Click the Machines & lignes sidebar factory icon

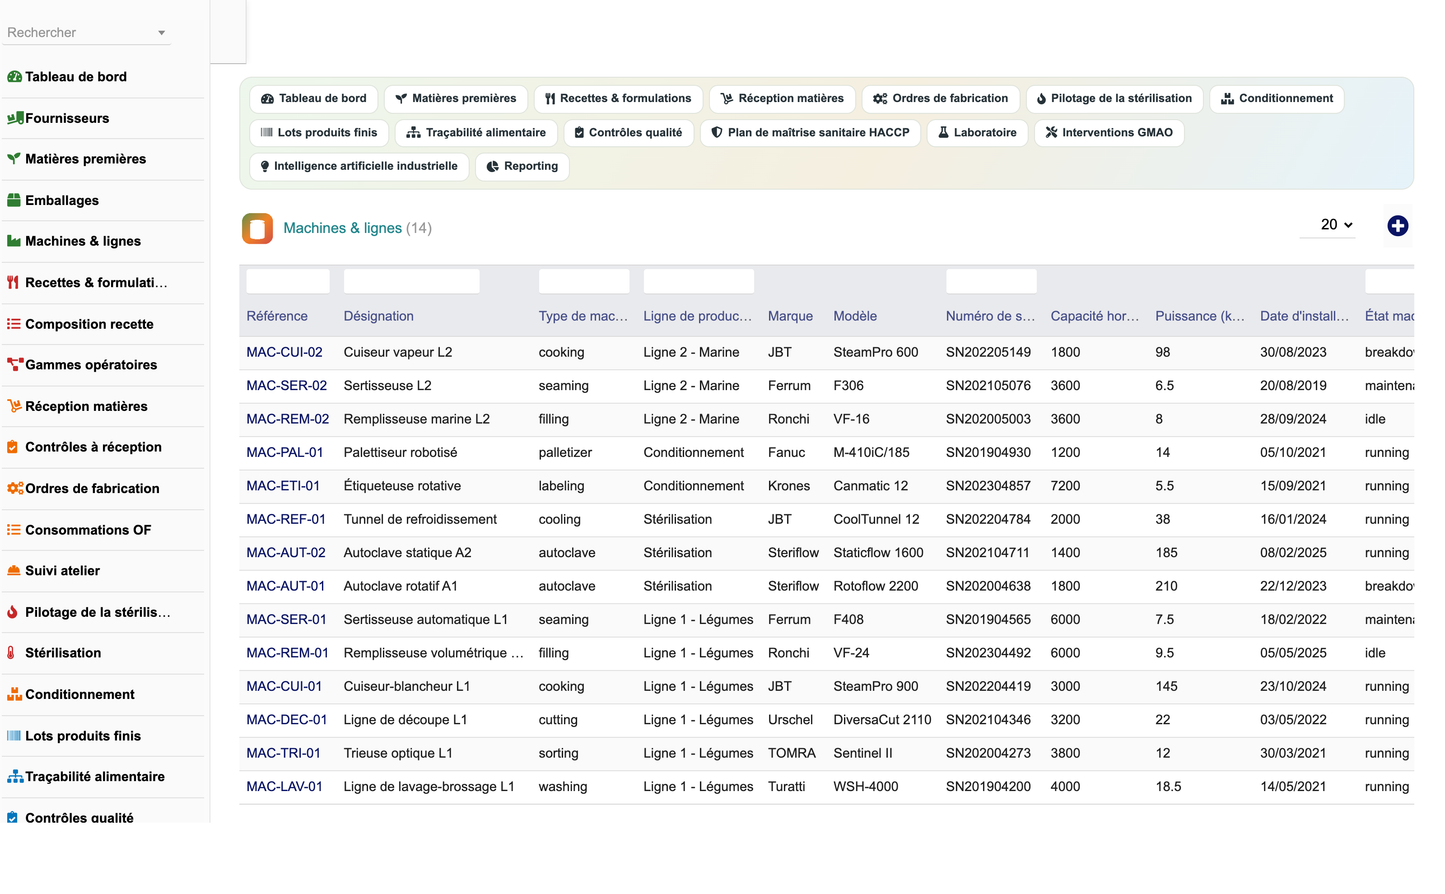pyautogui.click(x=14, y=241)
